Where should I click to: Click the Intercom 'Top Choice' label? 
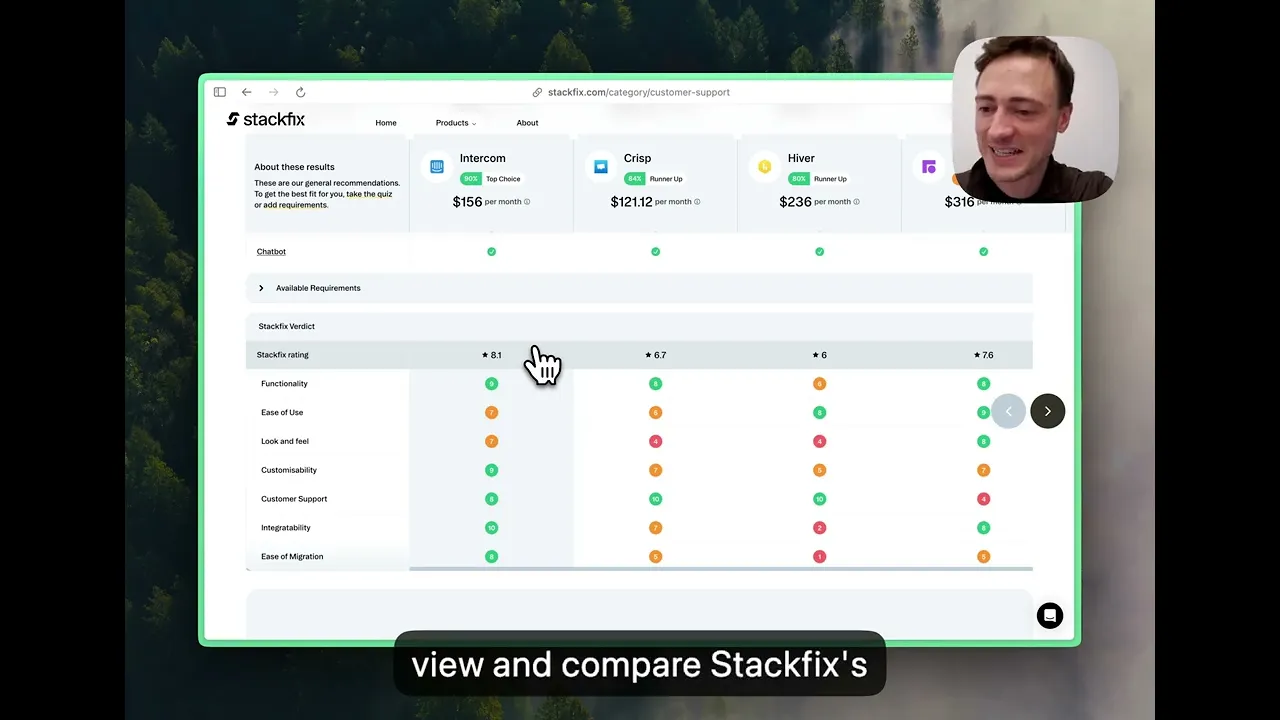[x=503, y=179]
